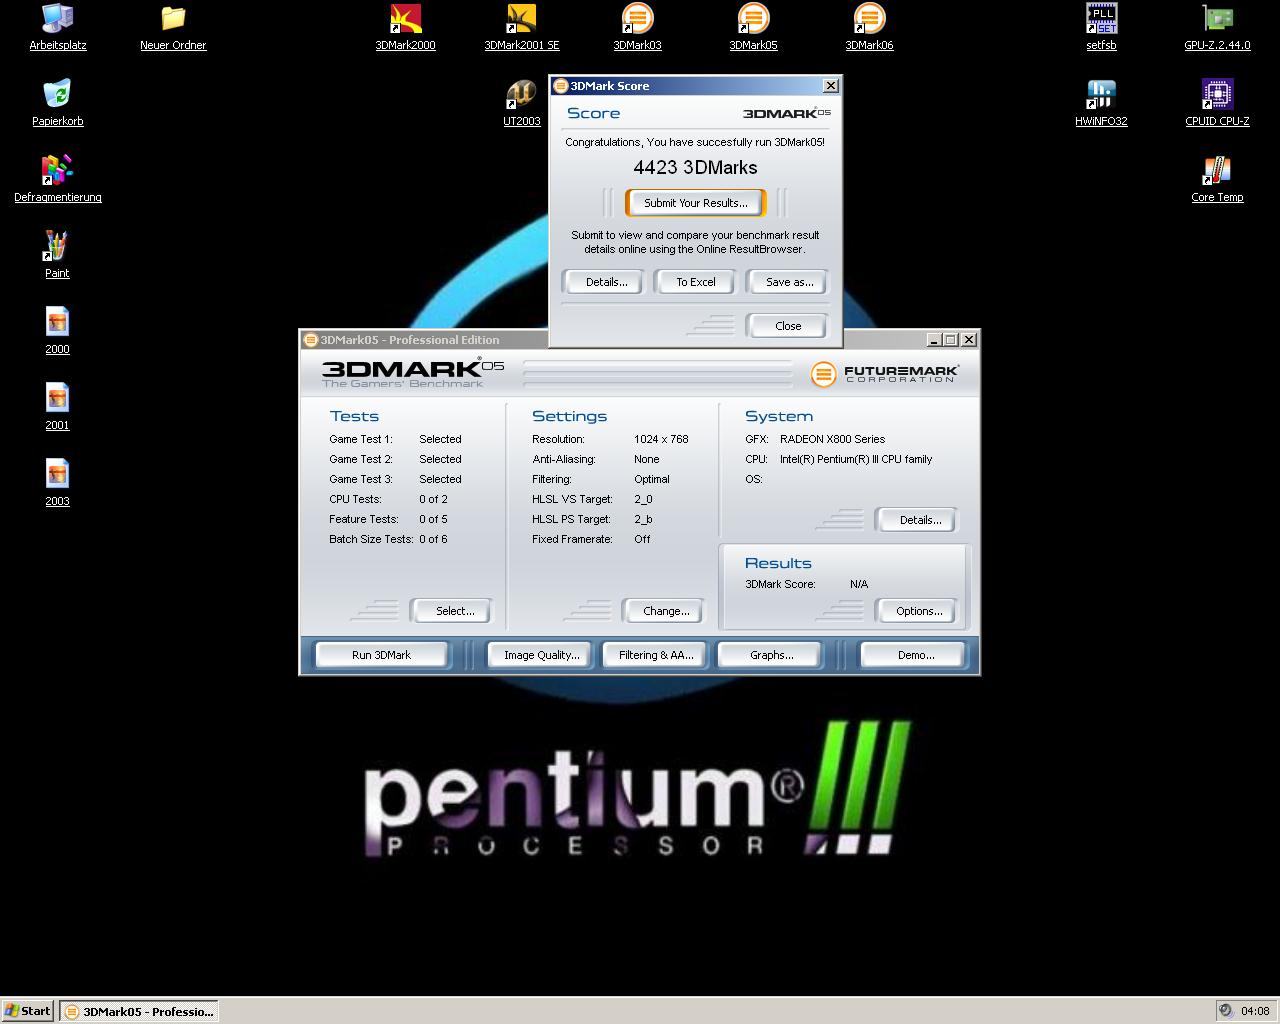Export results with To Excel button
The height and width of the screenshot is (1024, 1280).
point(696,282)
